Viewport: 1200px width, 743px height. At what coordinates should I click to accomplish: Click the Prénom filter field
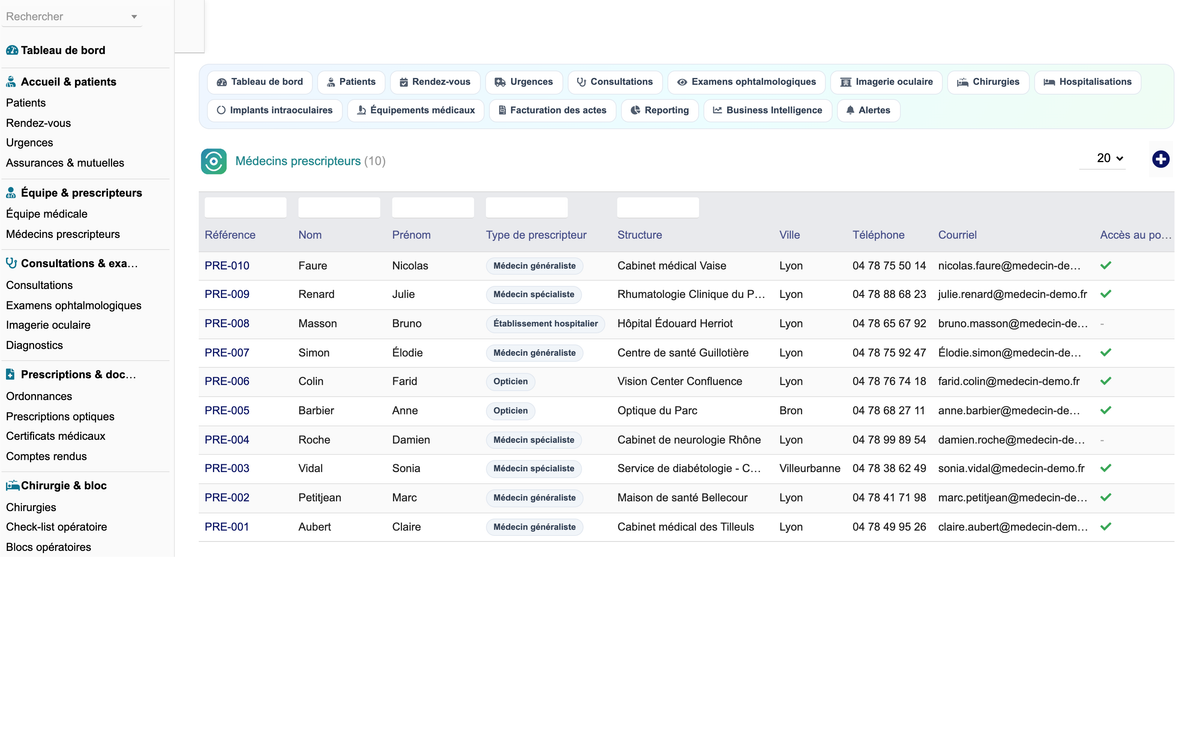point(433,207)
